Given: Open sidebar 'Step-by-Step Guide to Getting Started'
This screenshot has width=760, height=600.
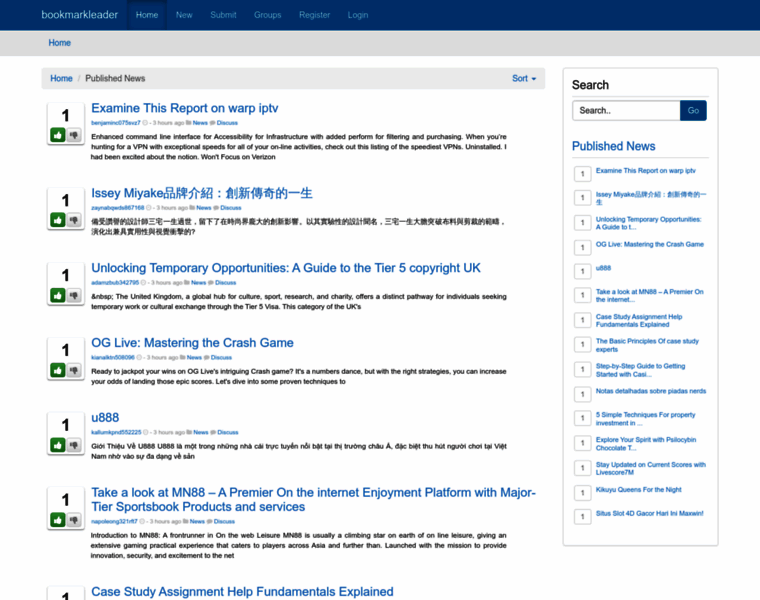Looking at the screenshot, I should point(640,370).
